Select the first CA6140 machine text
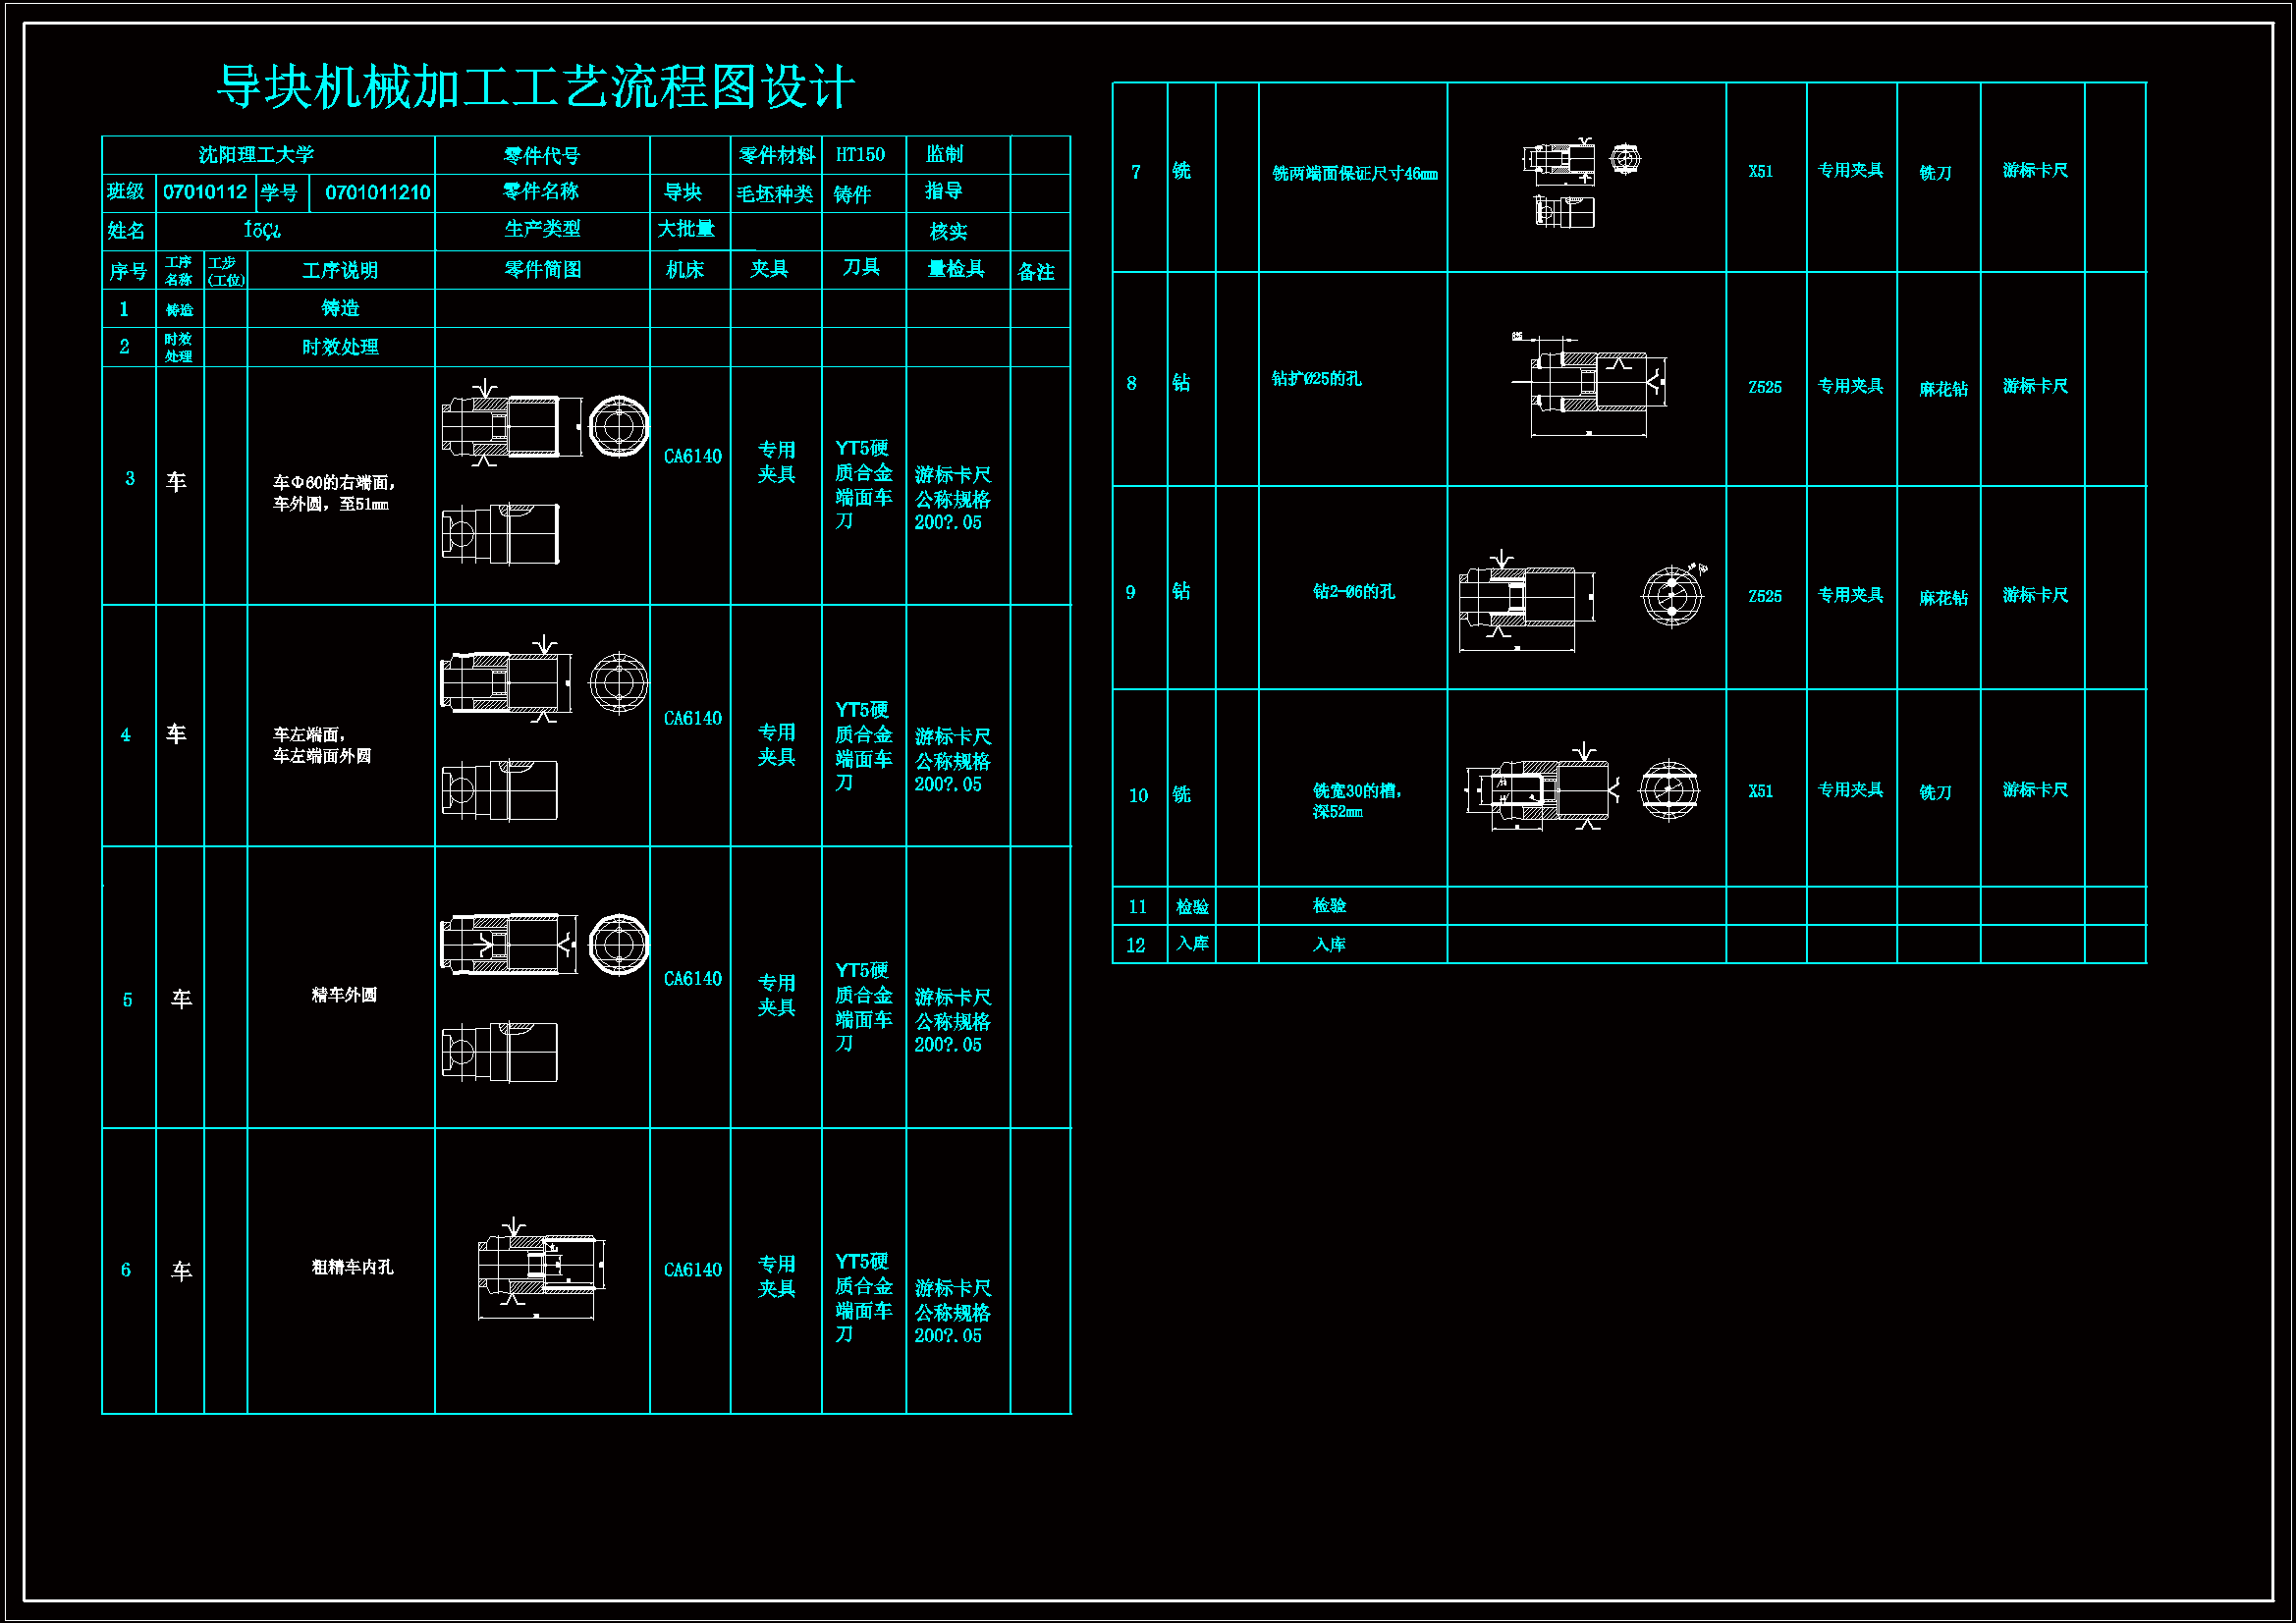2296x1623 pixels. (692, 457)
